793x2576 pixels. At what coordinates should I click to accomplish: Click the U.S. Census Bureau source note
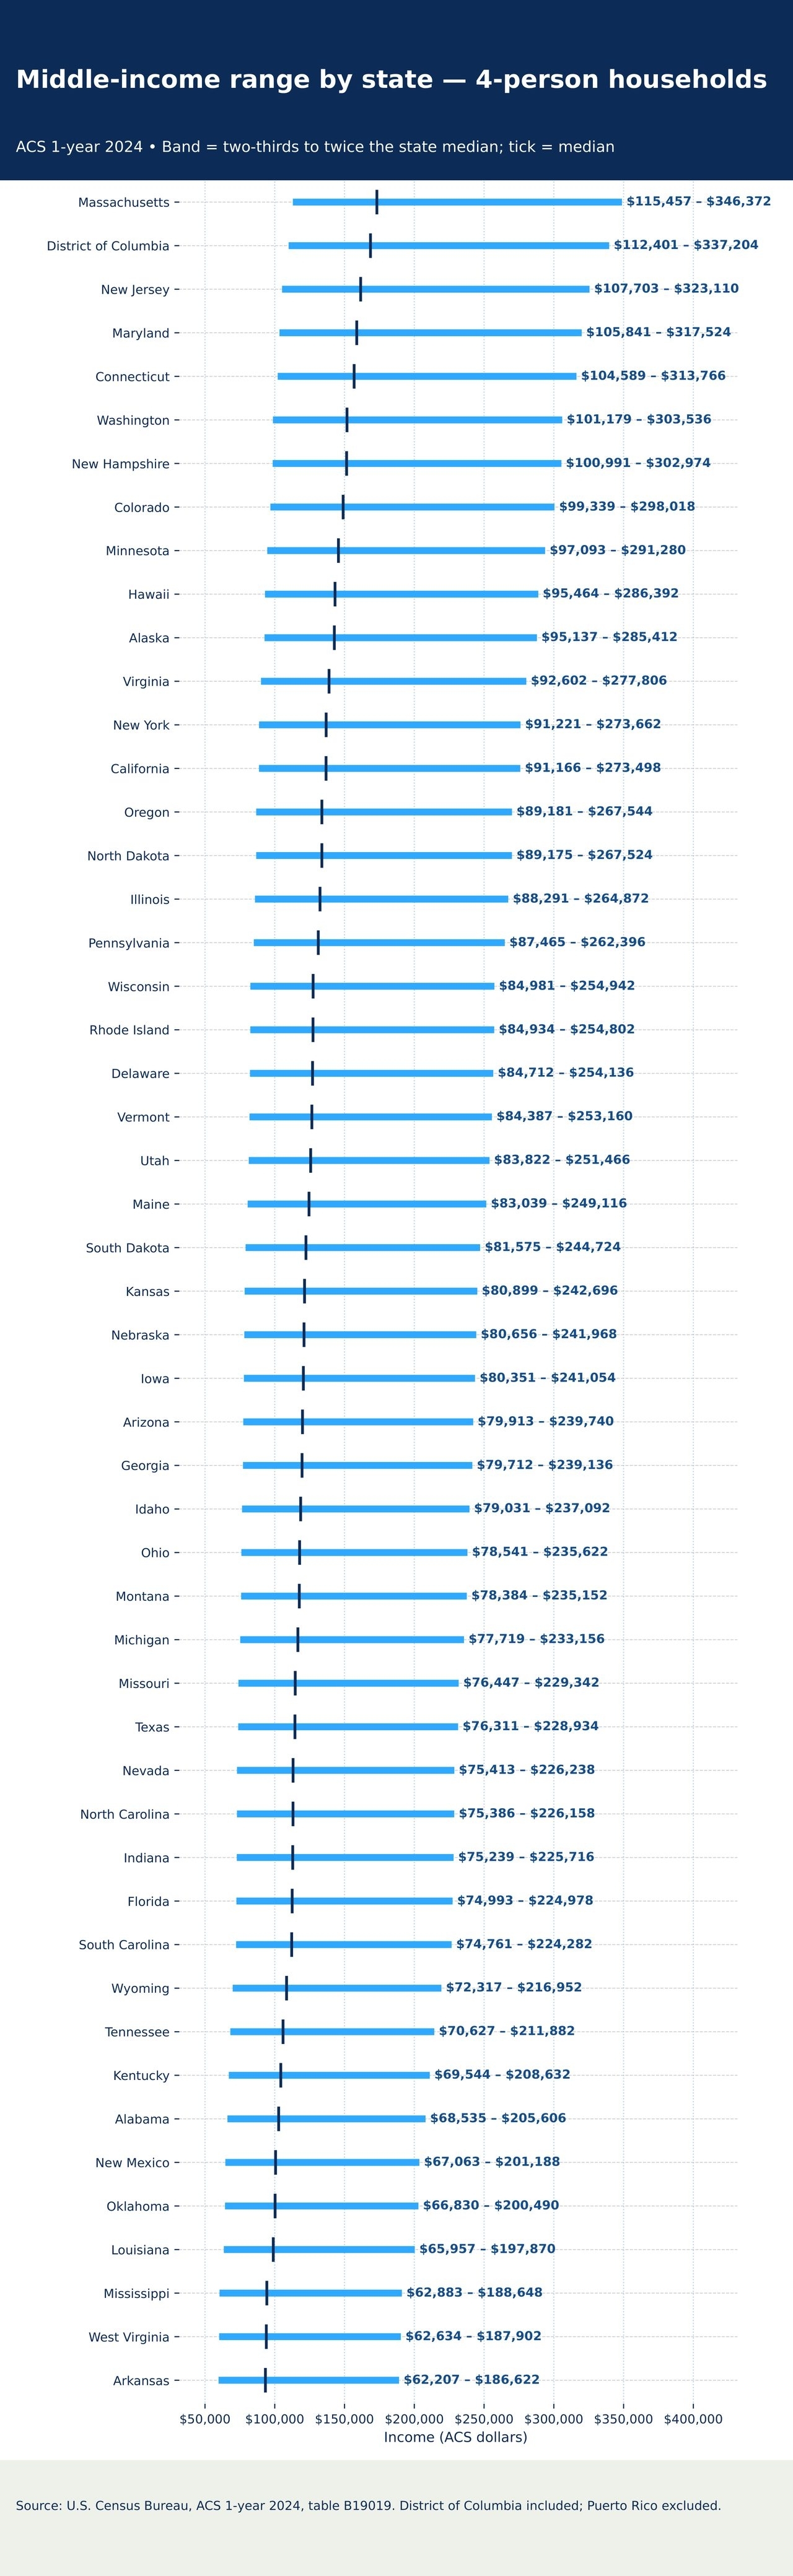point(368,2506)
